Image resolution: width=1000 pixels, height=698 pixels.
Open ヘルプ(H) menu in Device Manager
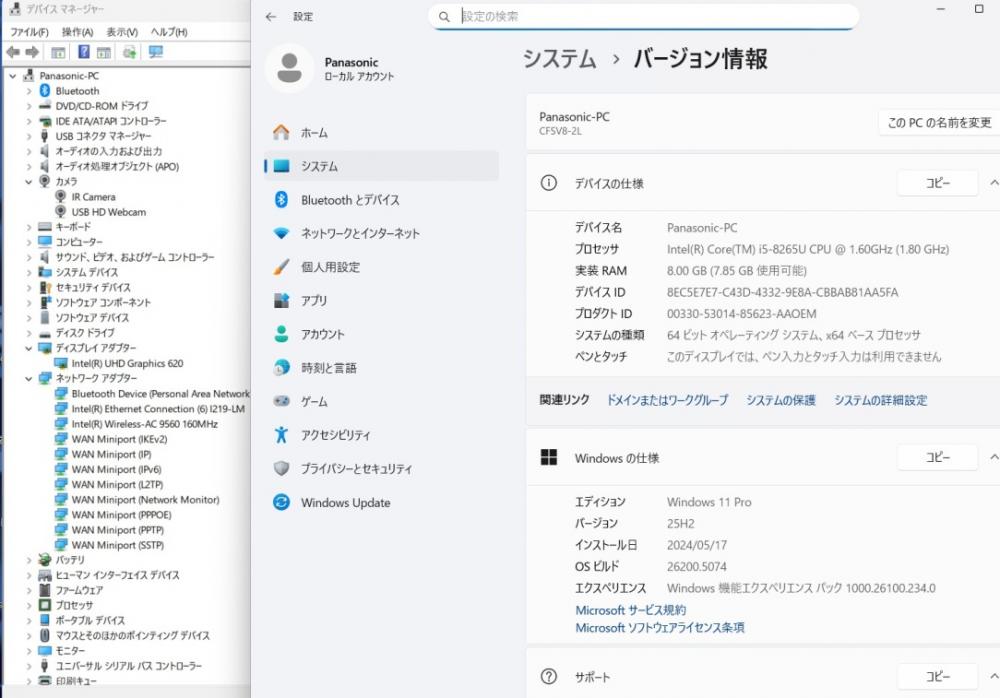point(169,32)
